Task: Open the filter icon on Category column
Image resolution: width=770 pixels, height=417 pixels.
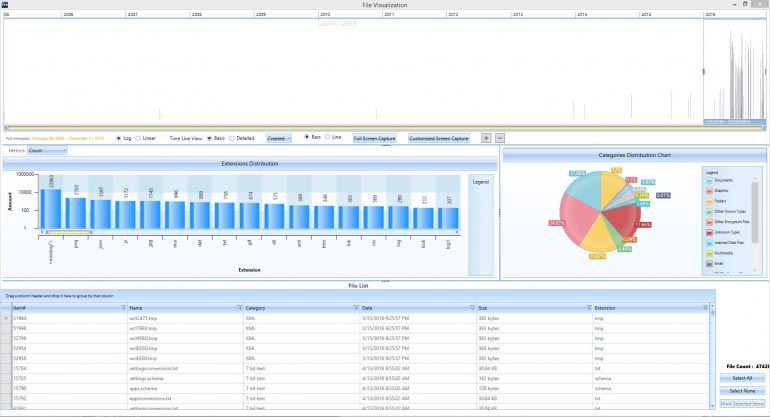Action: [x=356, y=307]
